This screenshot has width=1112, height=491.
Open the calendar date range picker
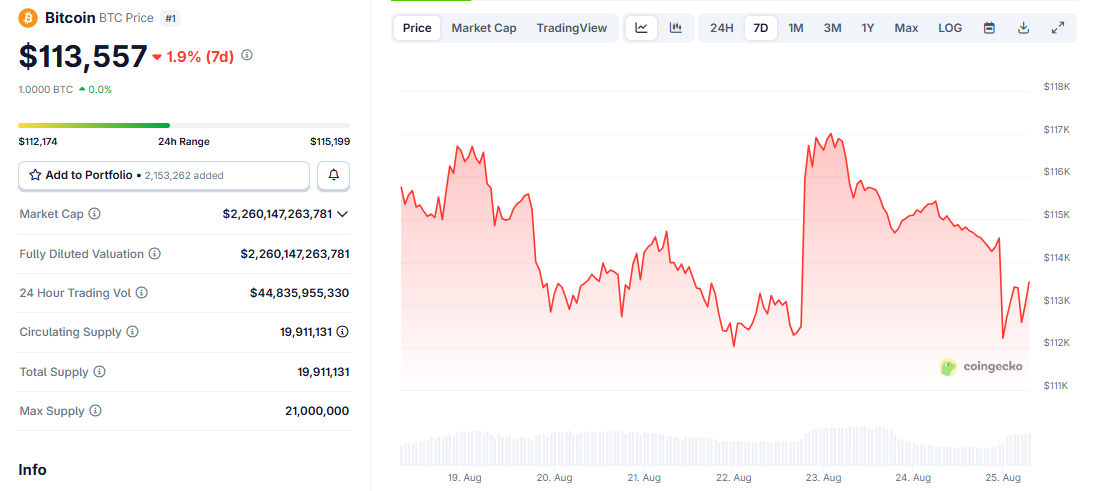tap(989, 28)
